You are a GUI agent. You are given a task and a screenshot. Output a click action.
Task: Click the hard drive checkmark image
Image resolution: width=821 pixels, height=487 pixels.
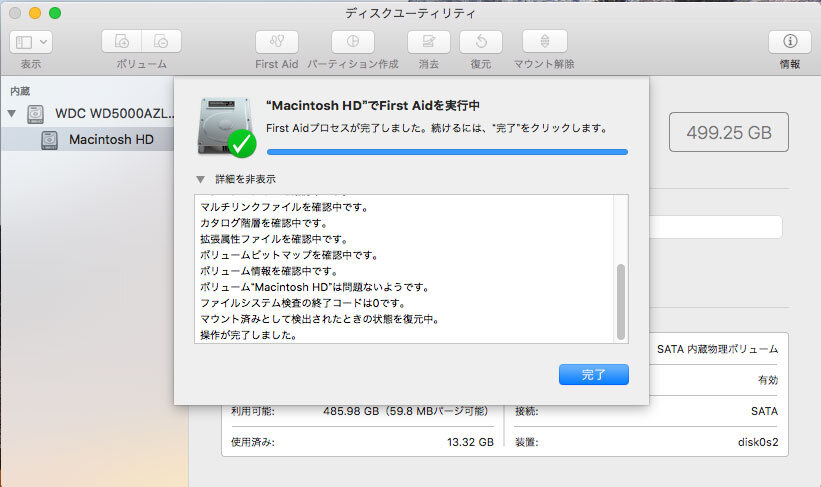(x=227, y=127)
